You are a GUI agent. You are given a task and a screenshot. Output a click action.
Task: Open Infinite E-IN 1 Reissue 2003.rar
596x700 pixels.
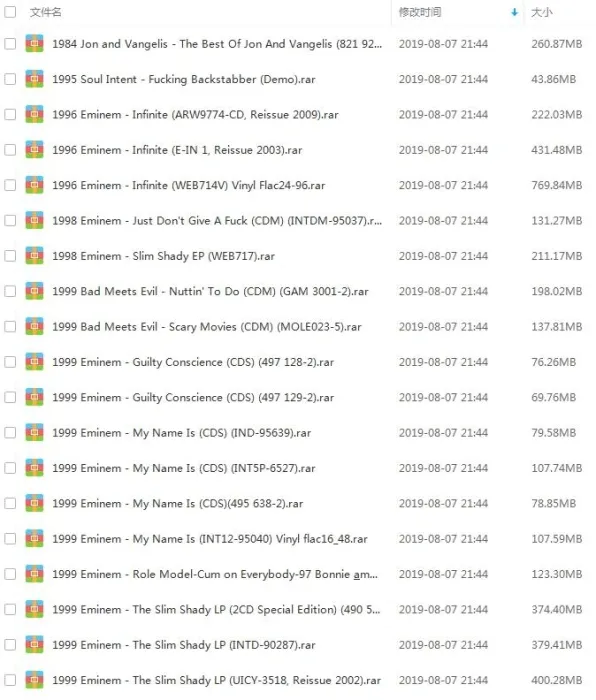pos(177,150)
